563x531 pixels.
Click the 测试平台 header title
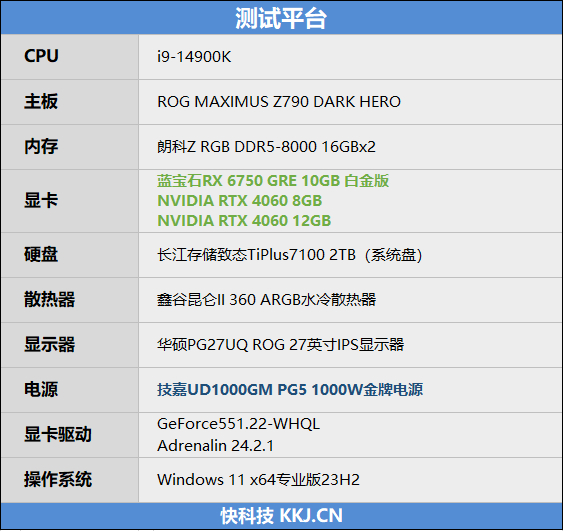[x=281, y=18]
